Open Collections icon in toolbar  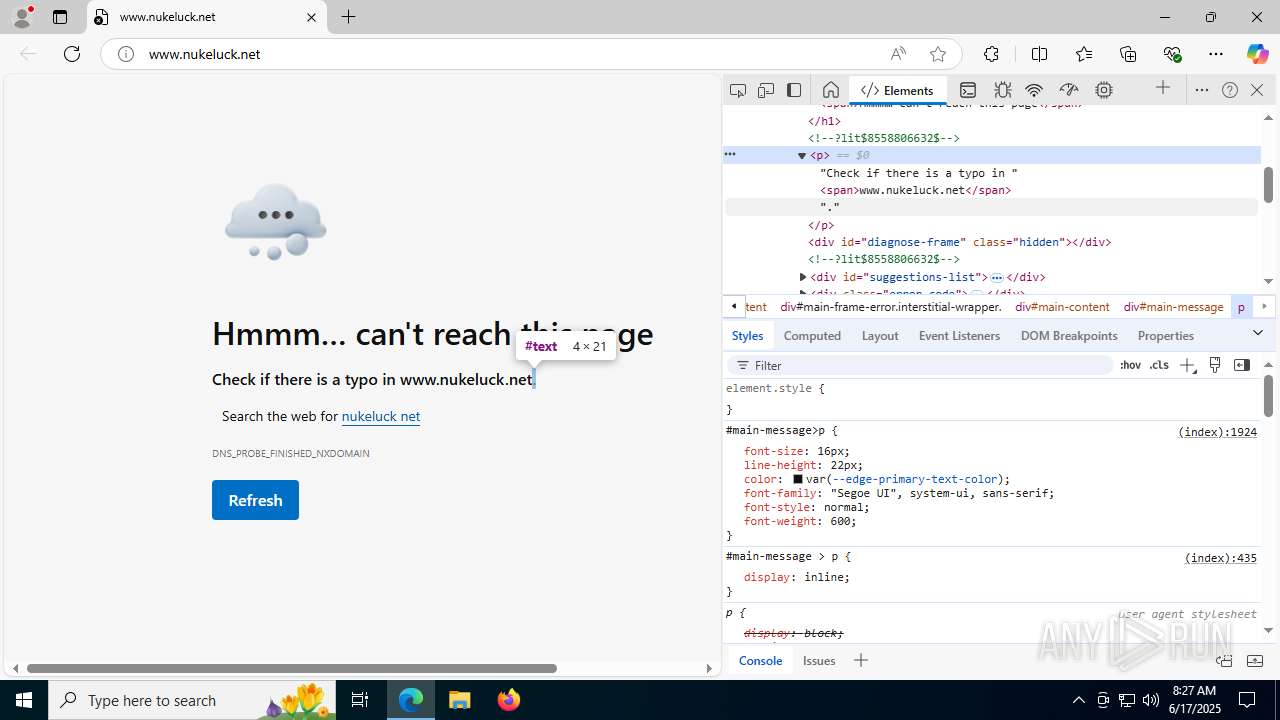click(1128, 54)
